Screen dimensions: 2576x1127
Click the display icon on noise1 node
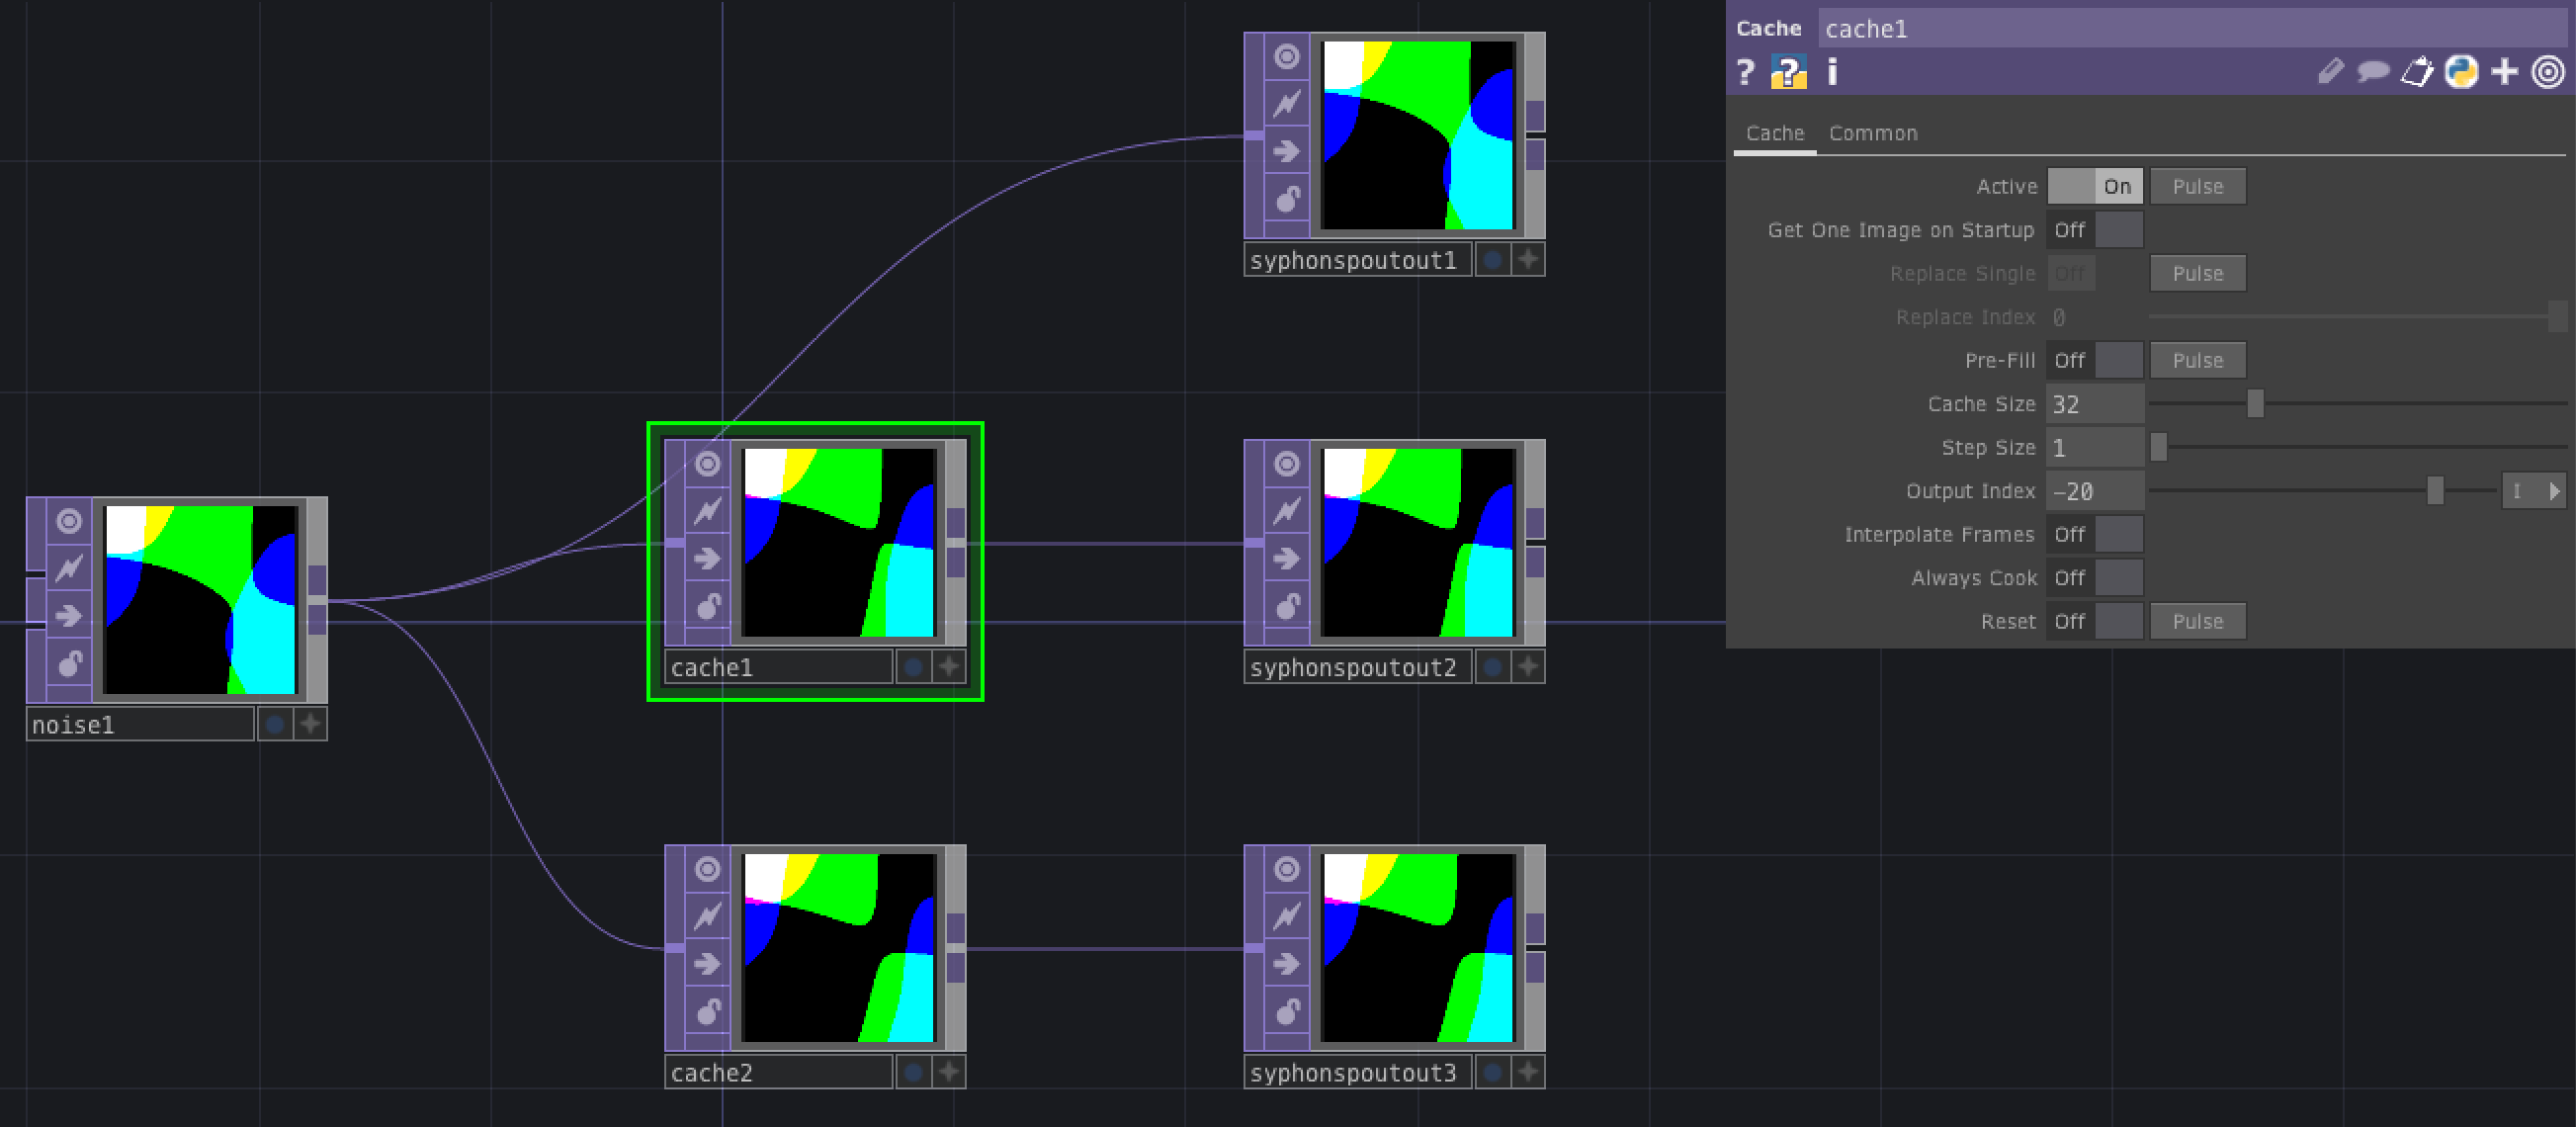tap(67, 521)
